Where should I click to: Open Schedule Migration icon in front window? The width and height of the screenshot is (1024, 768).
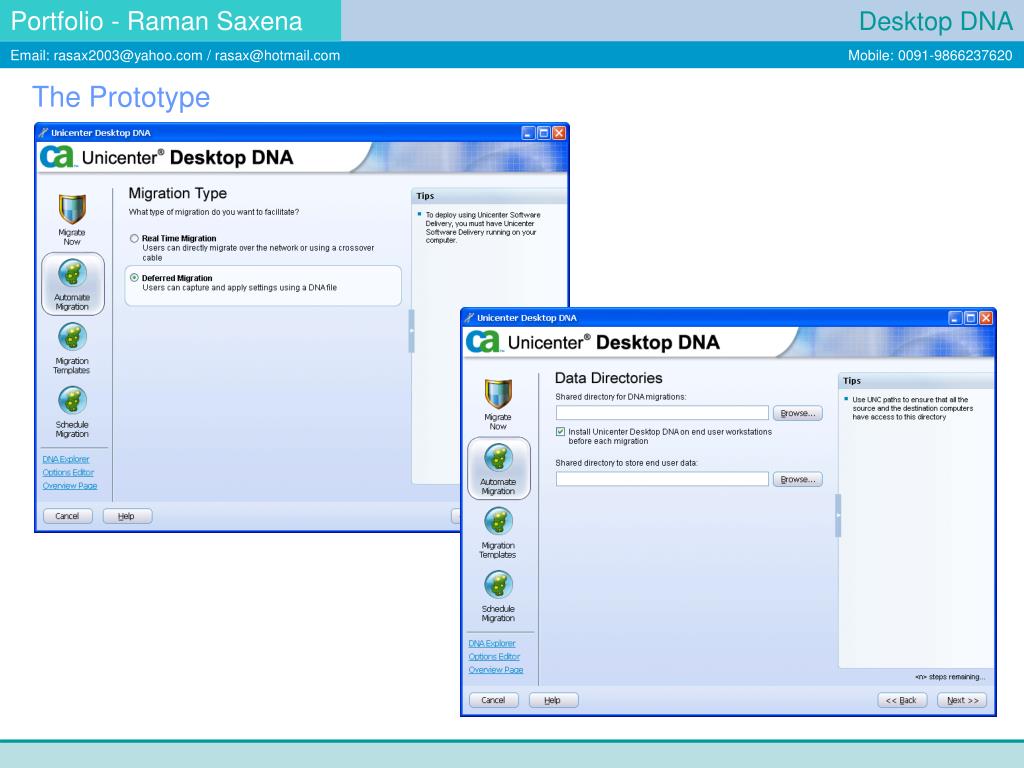(x=498, y=584)
